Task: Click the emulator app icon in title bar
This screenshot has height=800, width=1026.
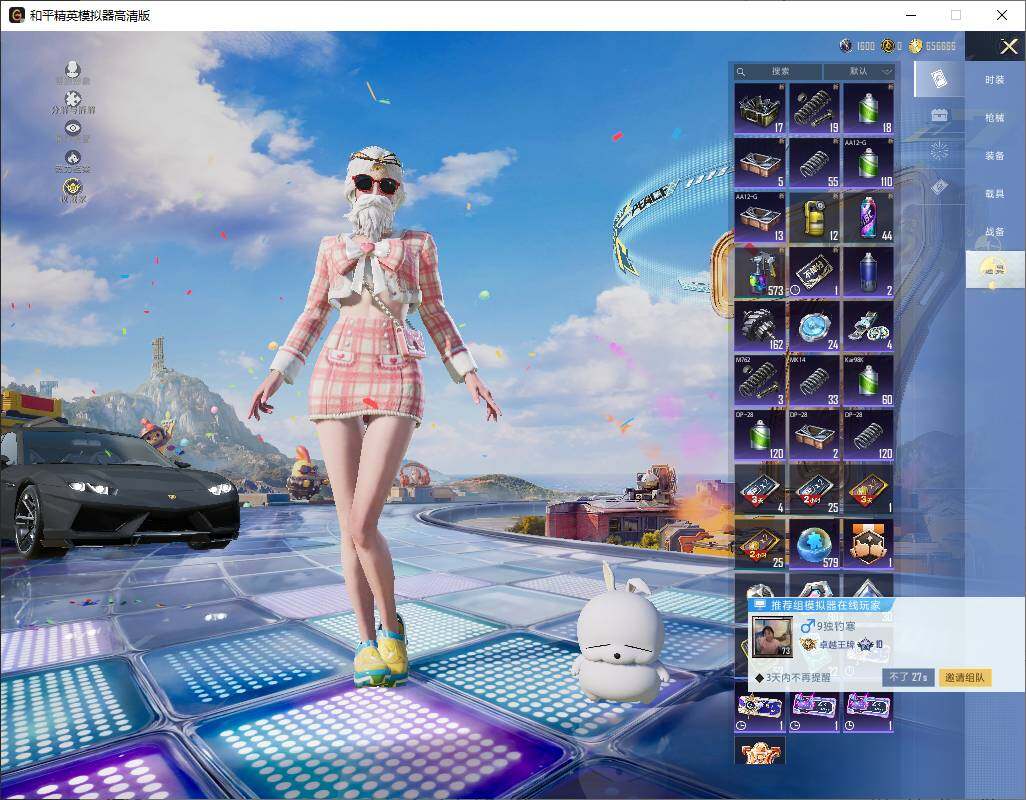Action: 16,15
